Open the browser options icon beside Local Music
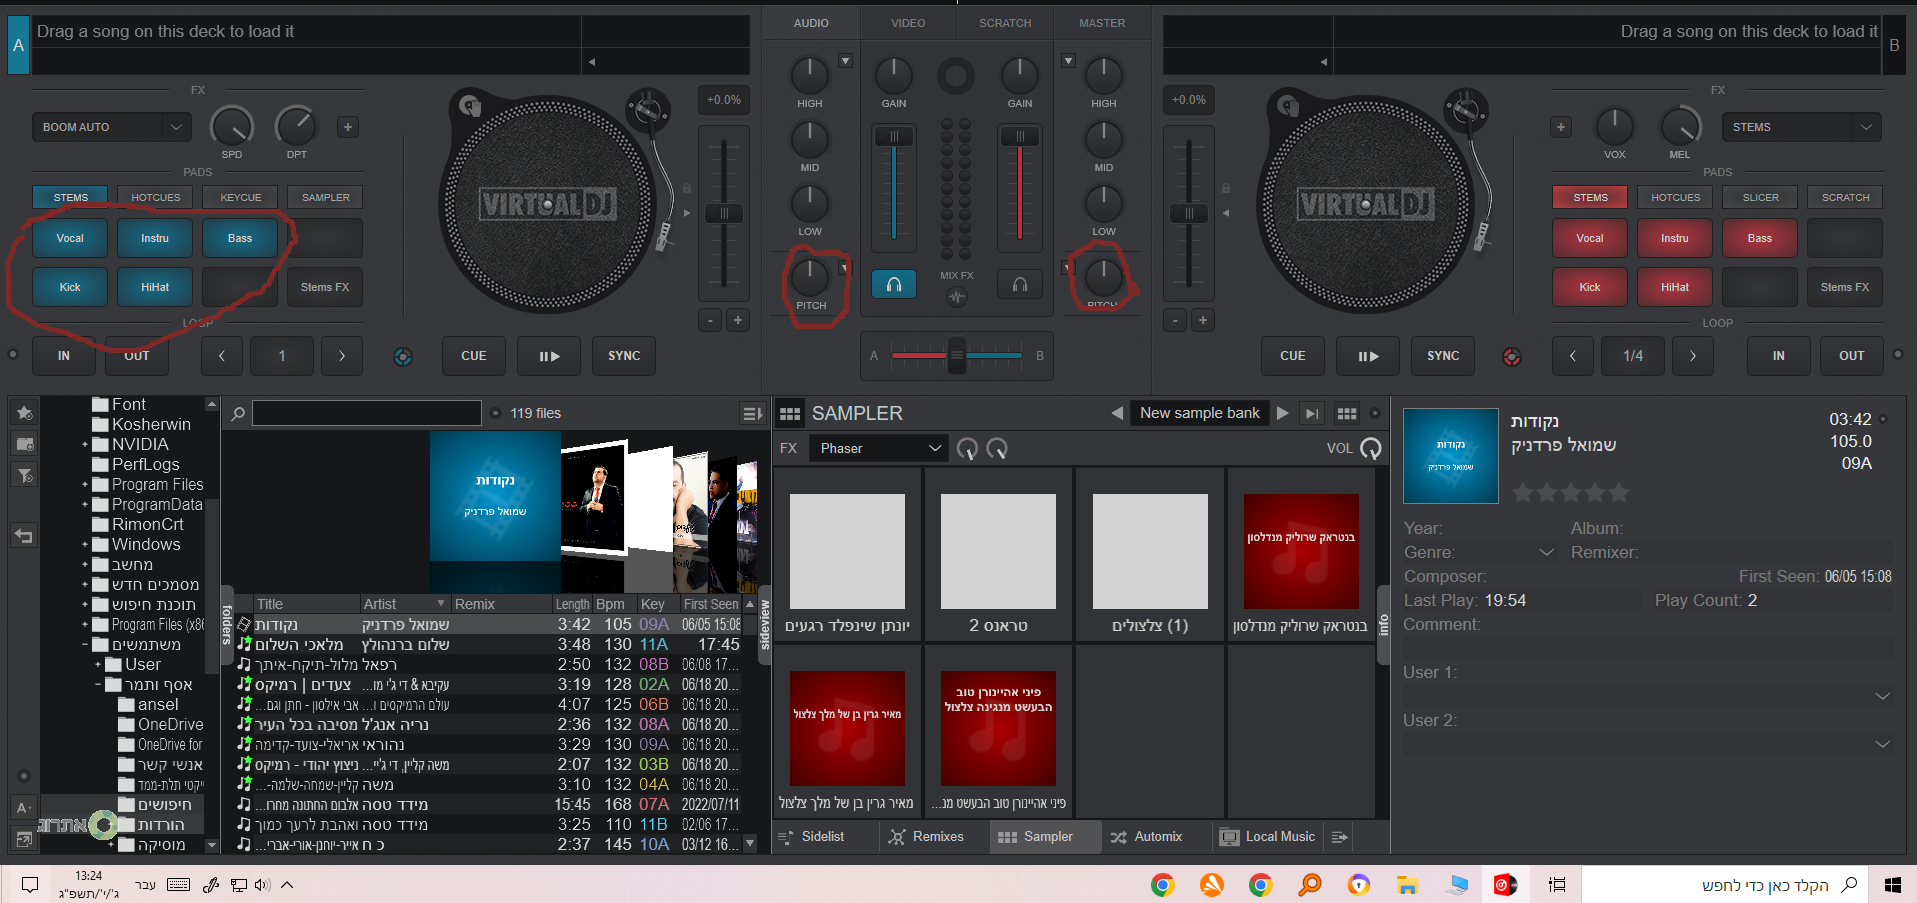Viewport: 1917px width, 903px height. tap(1340, 836)
